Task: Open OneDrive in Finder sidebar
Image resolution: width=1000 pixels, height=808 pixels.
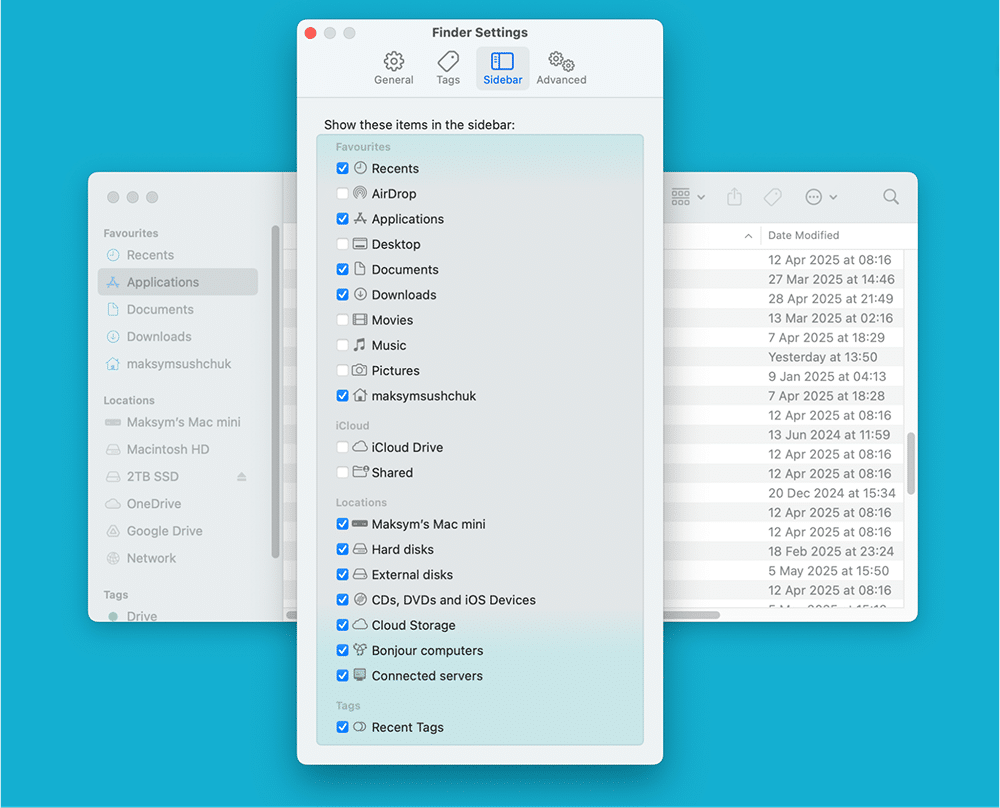Action: click(177, 504)
